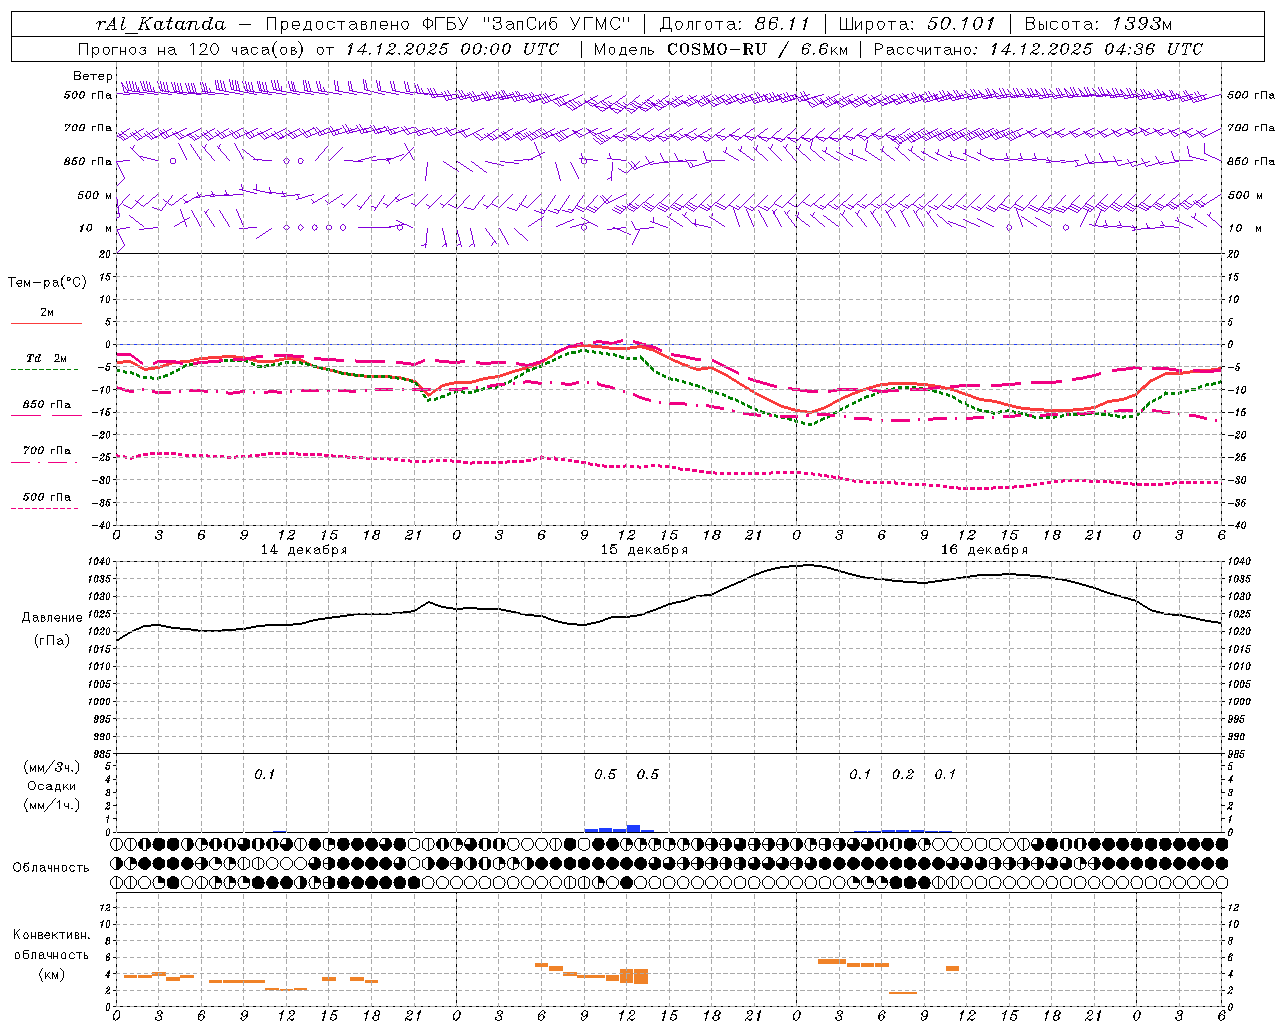Click red solid line sample under 2м
1280x1024 pixels.
(x=46, y=324)
